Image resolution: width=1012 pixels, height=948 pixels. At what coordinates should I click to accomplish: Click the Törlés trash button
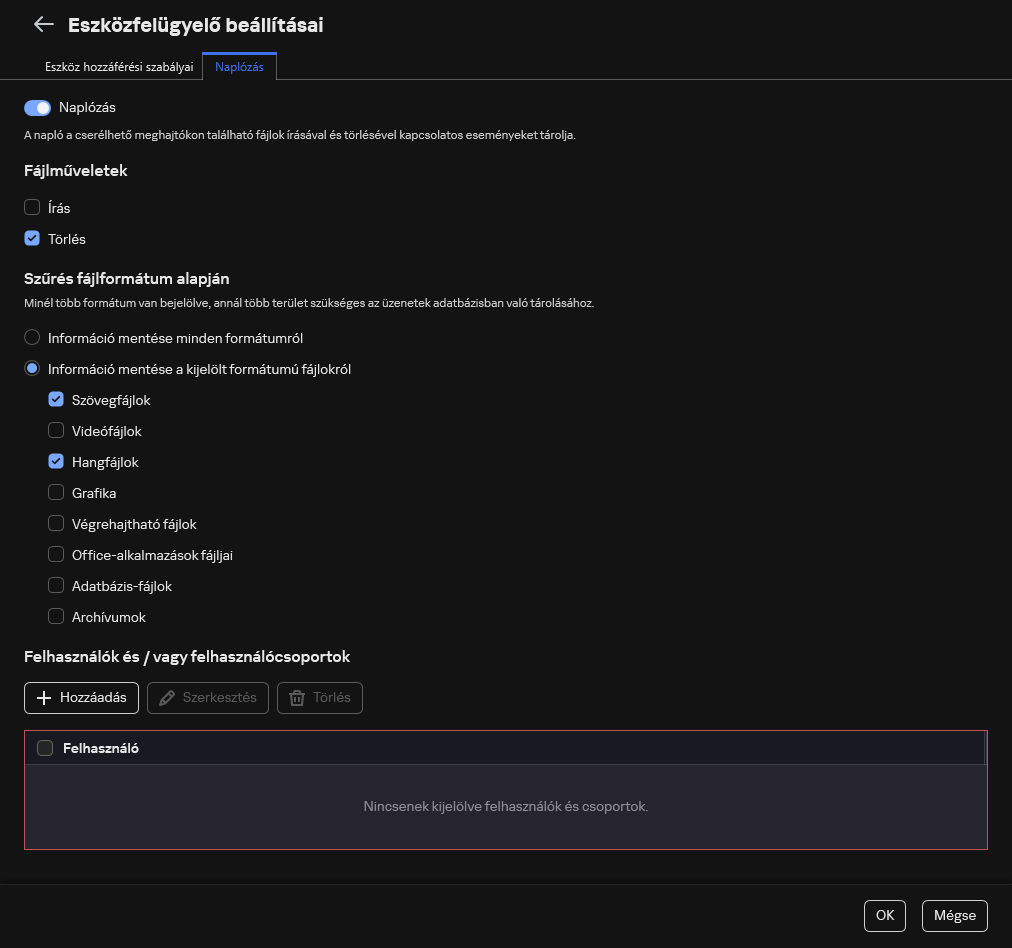pos(320,698)
